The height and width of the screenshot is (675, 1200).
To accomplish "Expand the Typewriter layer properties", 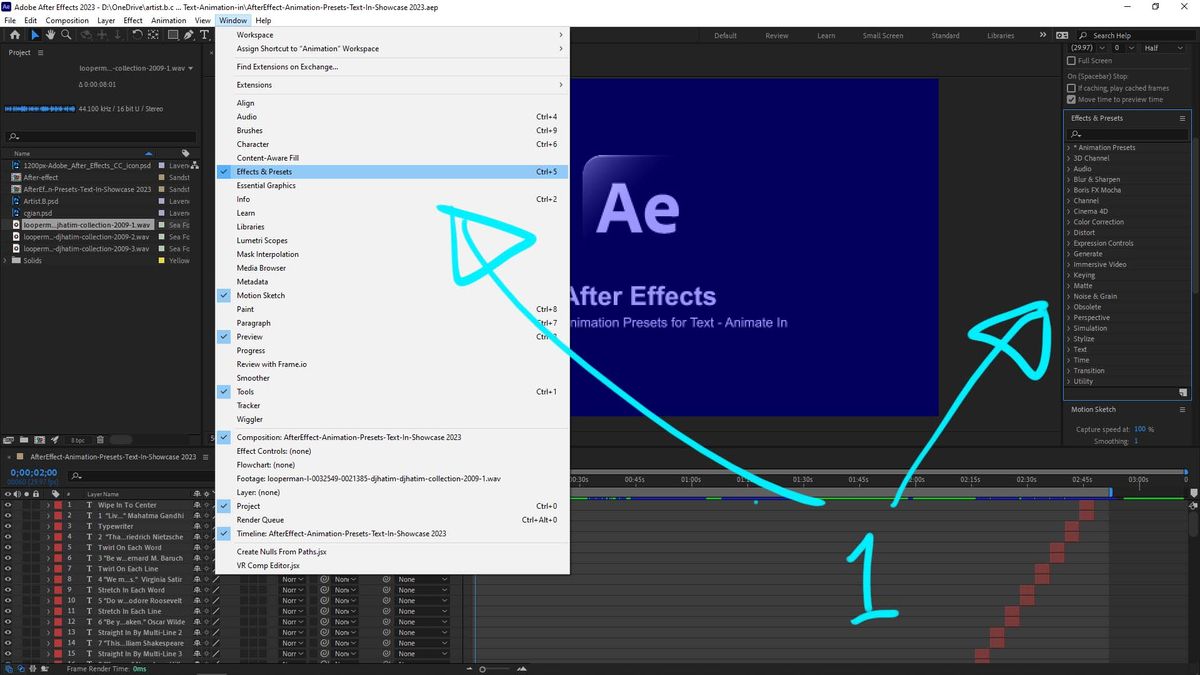I will [x=48, y=526].
